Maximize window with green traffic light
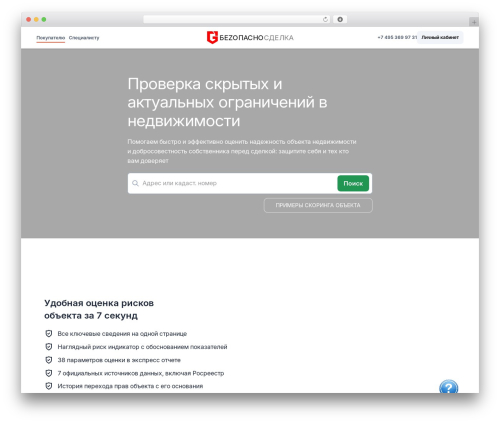 click(44, 20)
